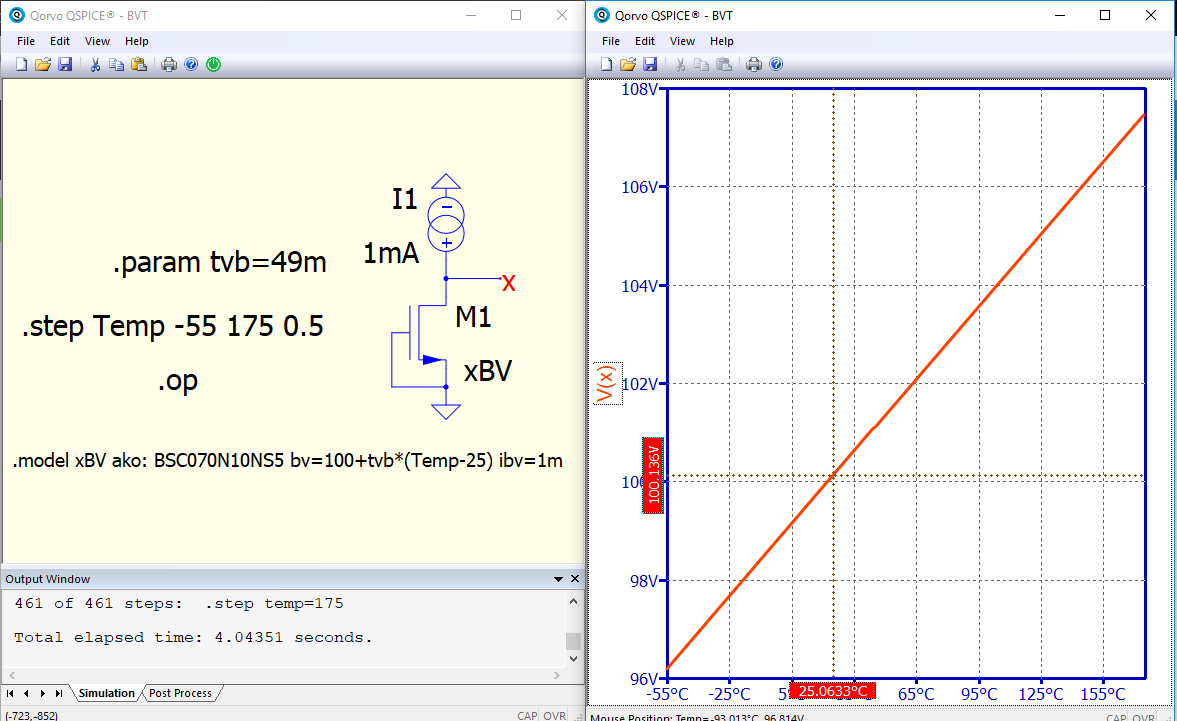This screenshot has width=1177, height=721.
Task: Minimize the schematic BVT window
Action: click(471, 15)
